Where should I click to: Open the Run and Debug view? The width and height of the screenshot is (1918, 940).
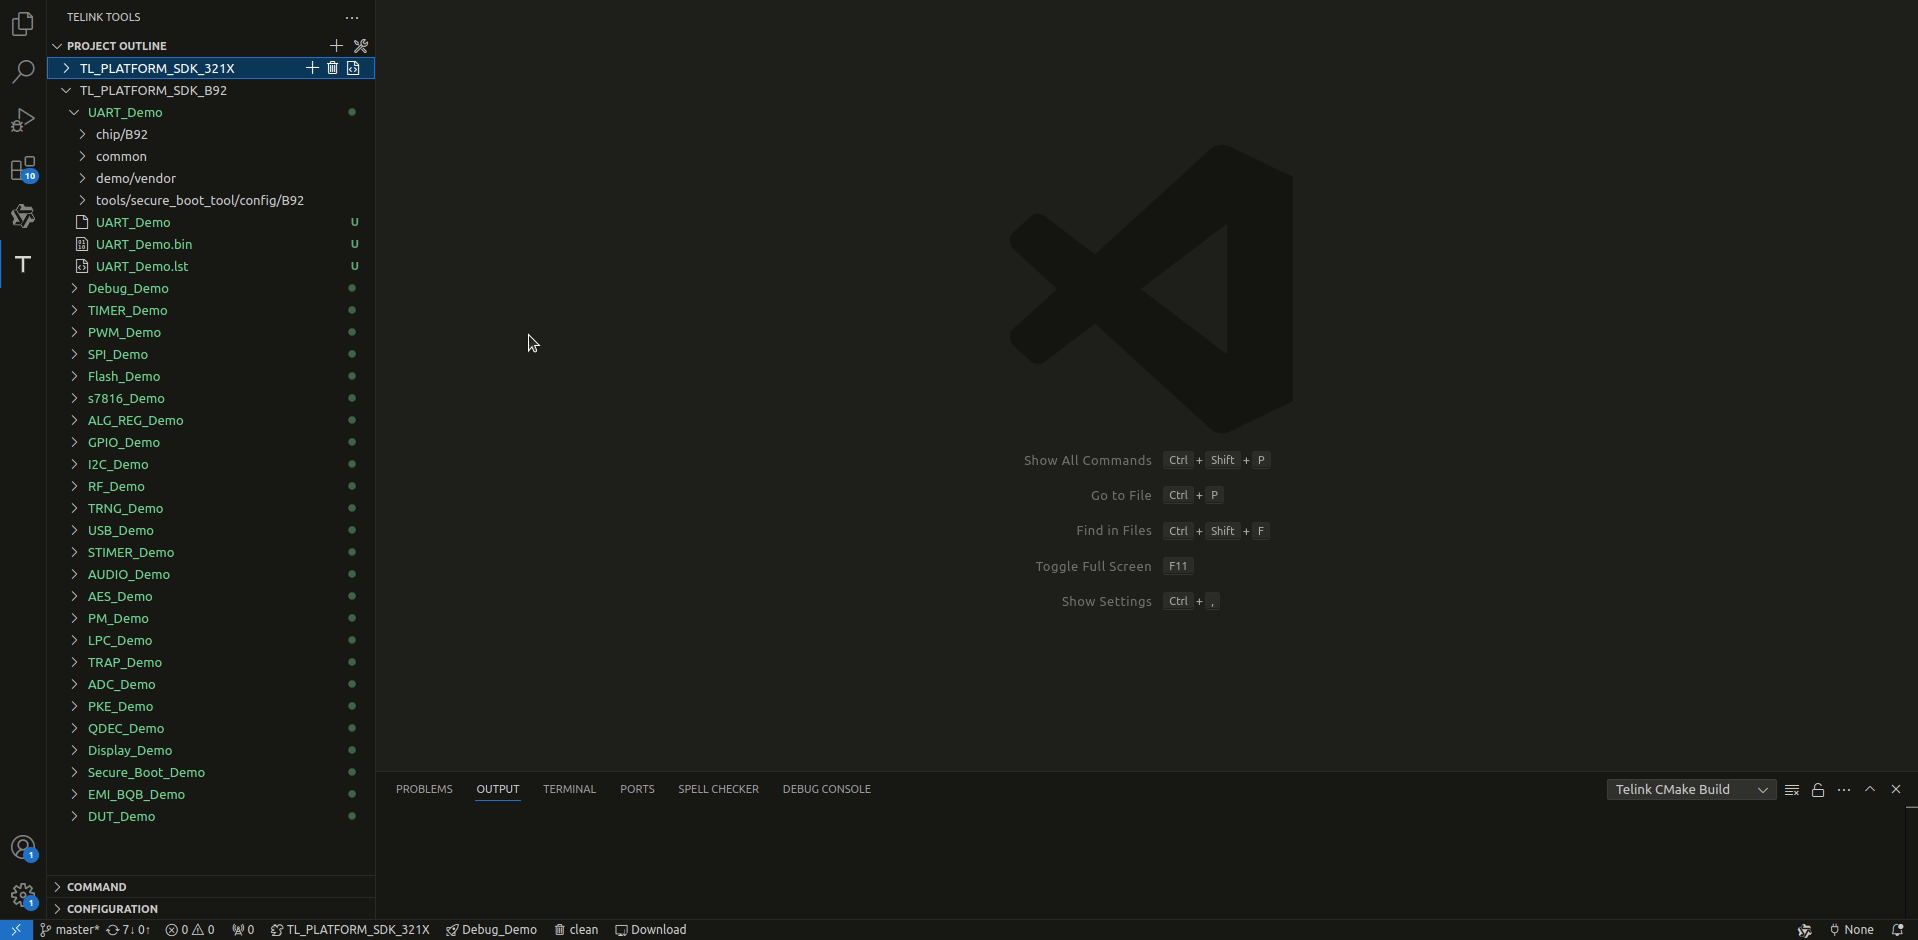pos(23,120)
